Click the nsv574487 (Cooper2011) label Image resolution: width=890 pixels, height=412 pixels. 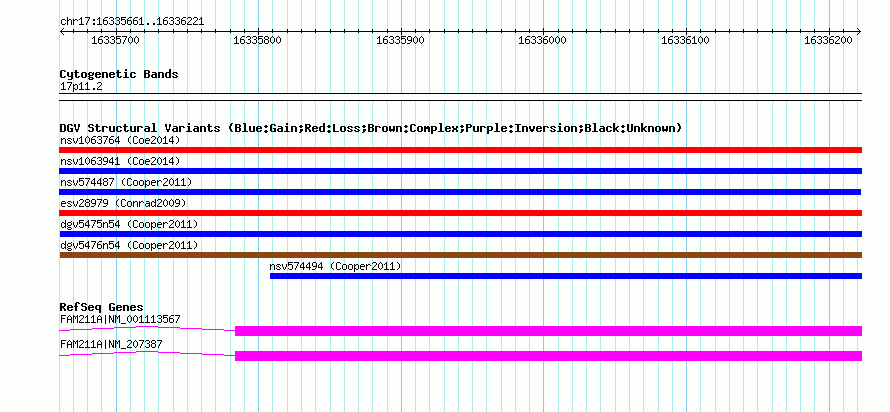[x=126, y=182]
